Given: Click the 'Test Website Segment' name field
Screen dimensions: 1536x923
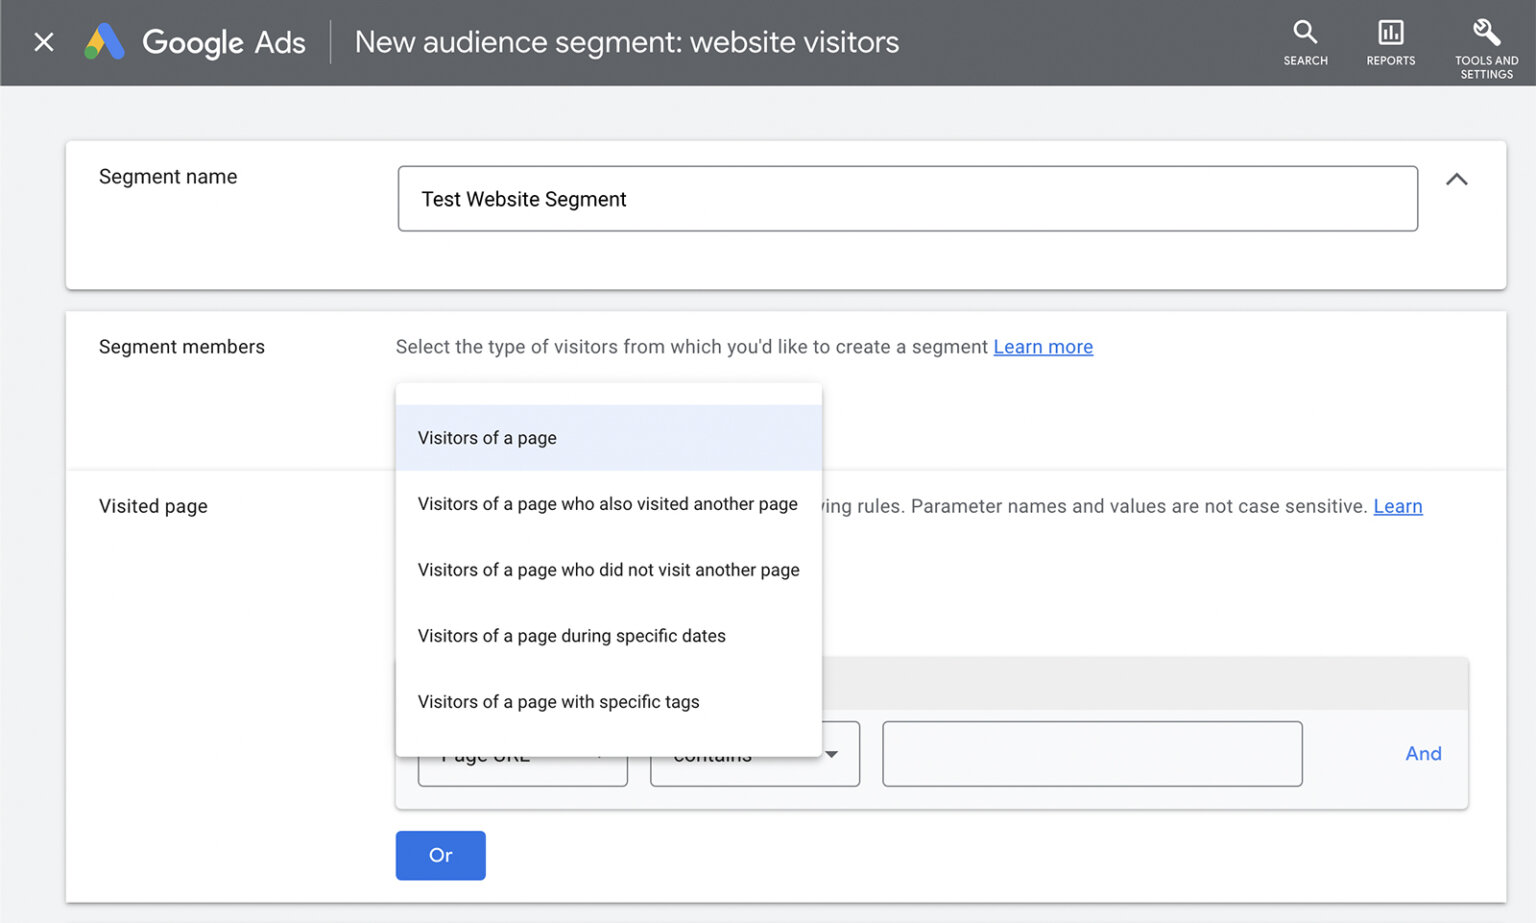Looking at the screenshot, I should (x=907, y=198).
